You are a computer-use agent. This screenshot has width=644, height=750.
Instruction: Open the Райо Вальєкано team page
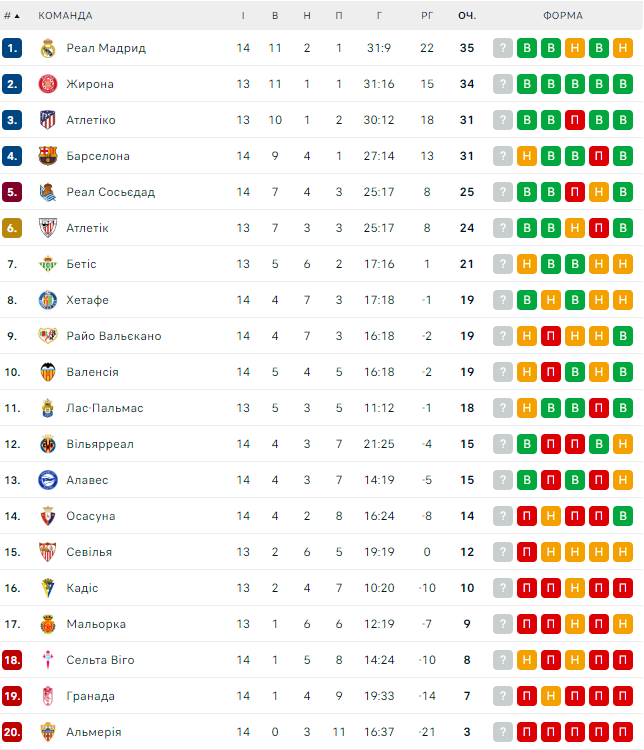click(113, 336)
